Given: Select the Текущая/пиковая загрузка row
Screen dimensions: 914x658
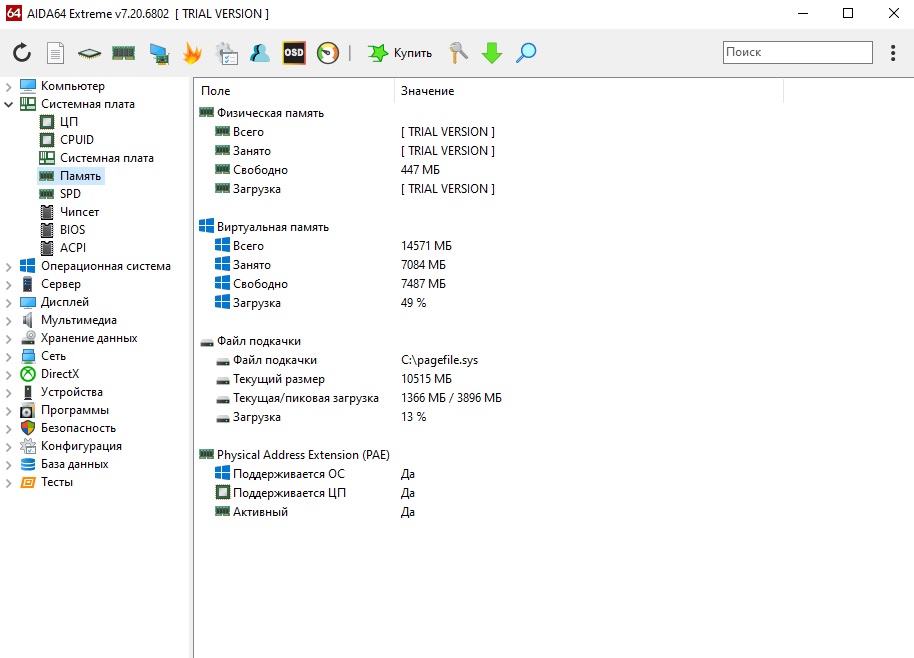Looking at the screenshot, I should (x=305, y=398).
